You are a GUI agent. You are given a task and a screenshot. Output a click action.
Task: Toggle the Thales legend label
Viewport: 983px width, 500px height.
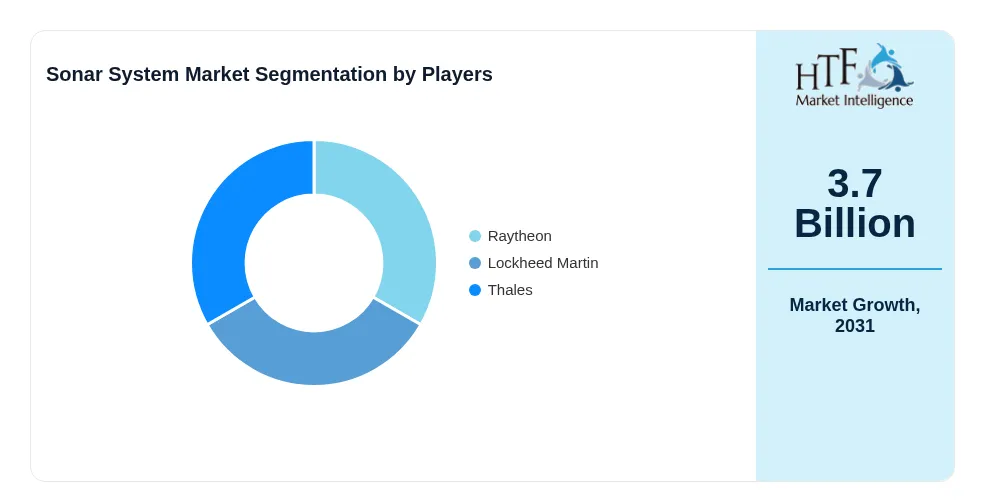tap(510, 290)
